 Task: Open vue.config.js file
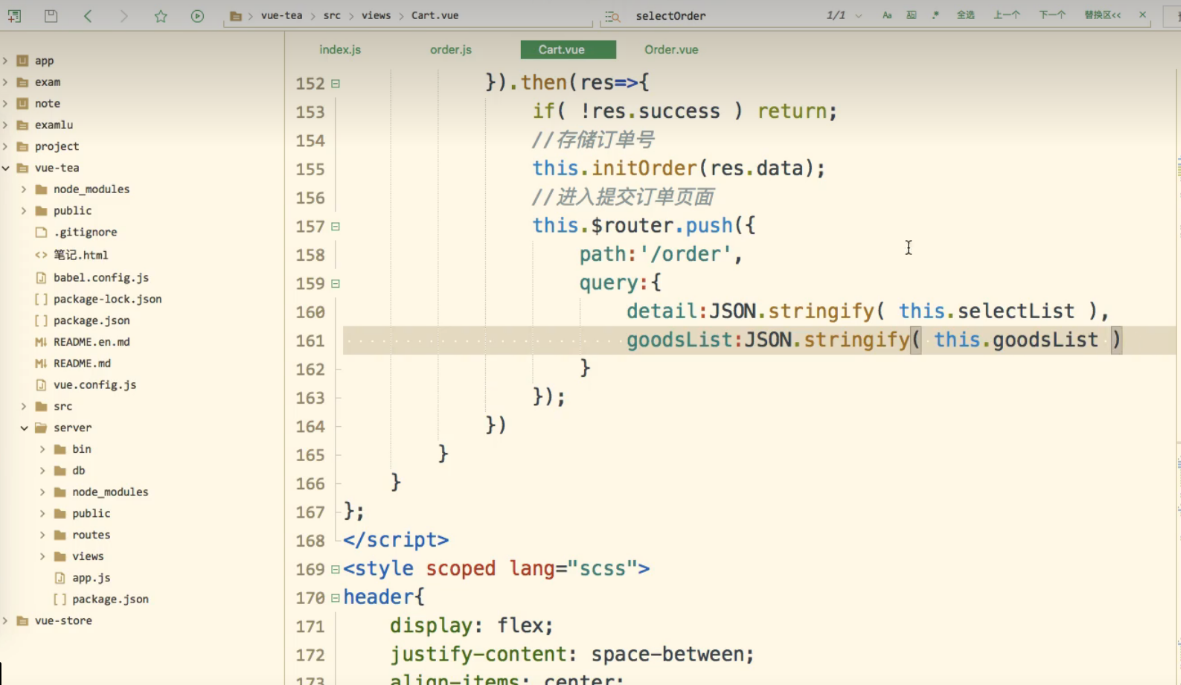click(95, 385)
